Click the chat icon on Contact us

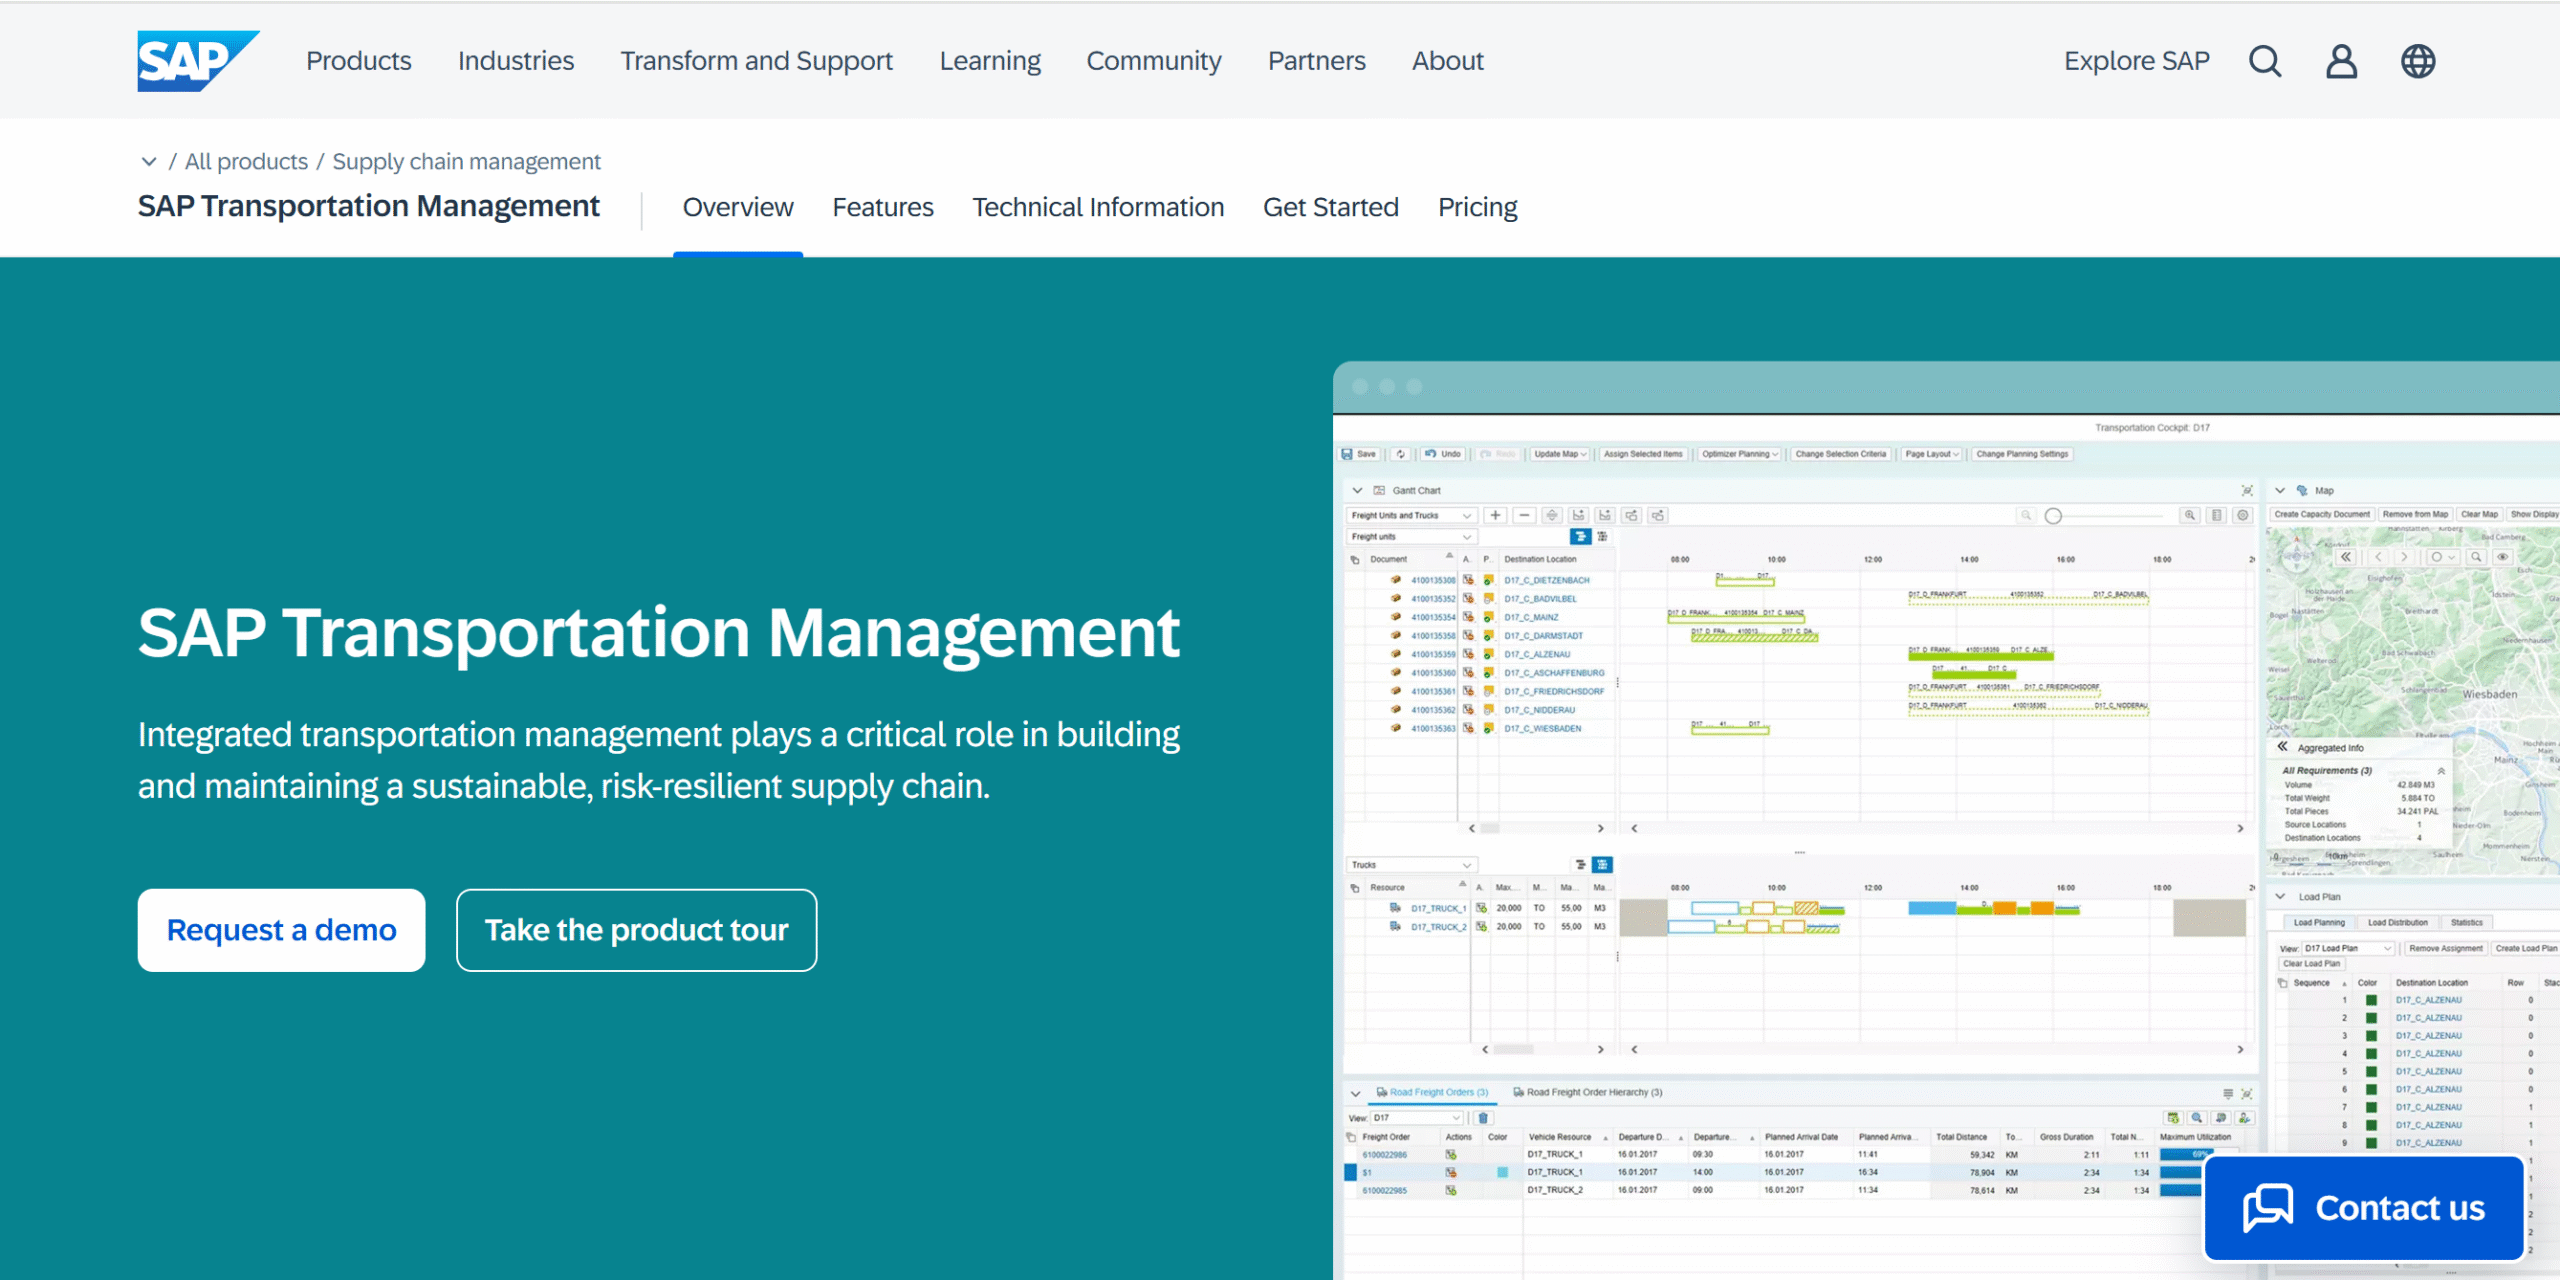tap(2268, 1208)
